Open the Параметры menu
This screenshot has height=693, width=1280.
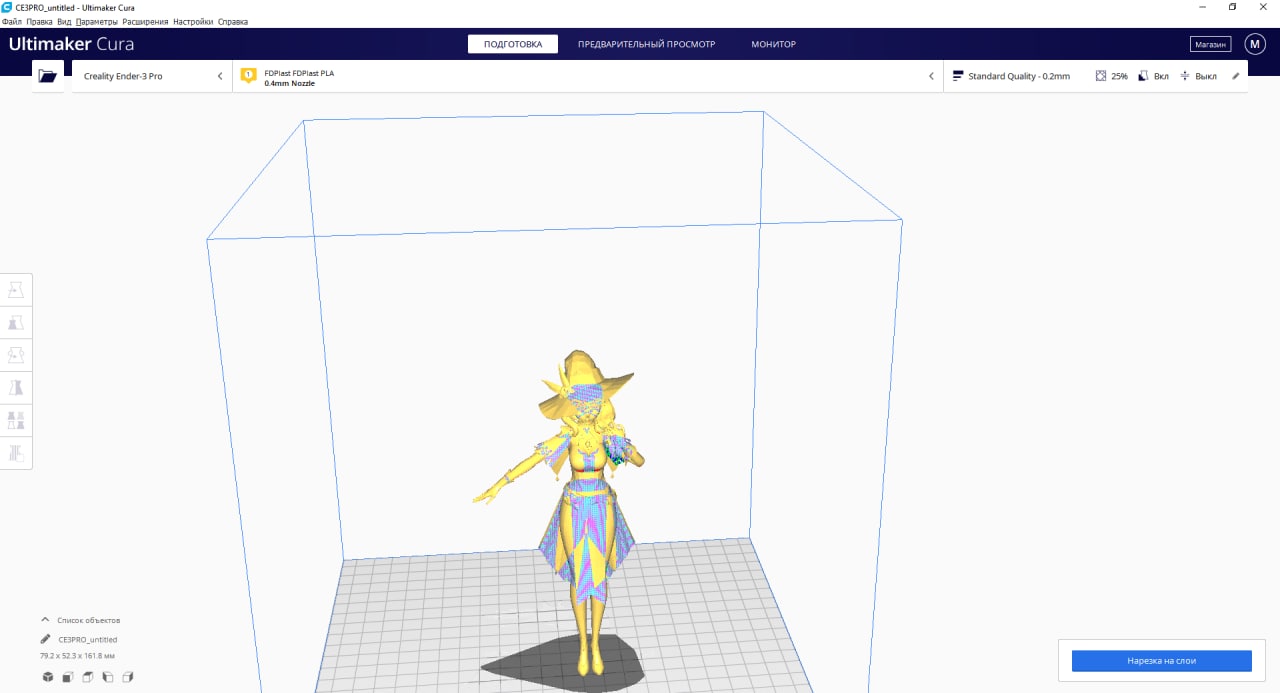click(97, 21)
